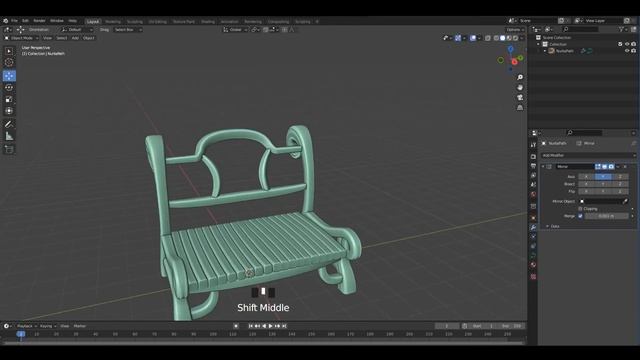The height and width of the screenshot is (360, 640).
Task: Toggle the camera view icon
Action: (520, 98)
